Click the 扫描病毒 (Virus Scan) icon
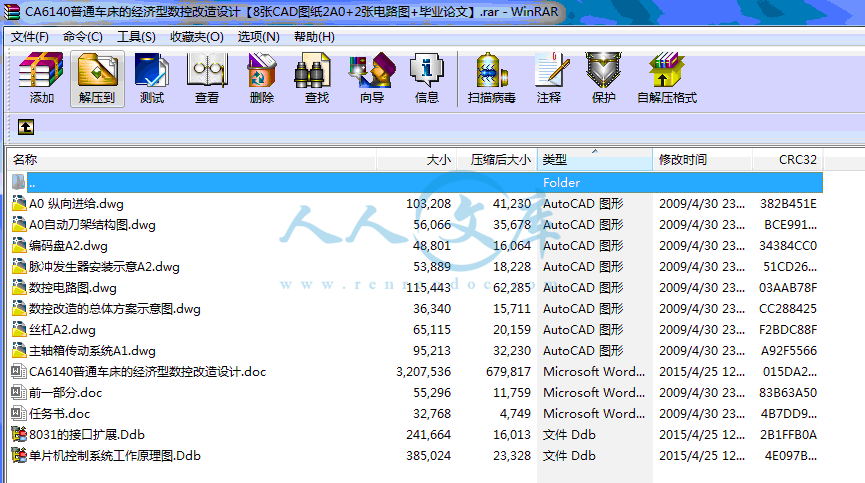 pyautogui.click(x=492, y=71)
